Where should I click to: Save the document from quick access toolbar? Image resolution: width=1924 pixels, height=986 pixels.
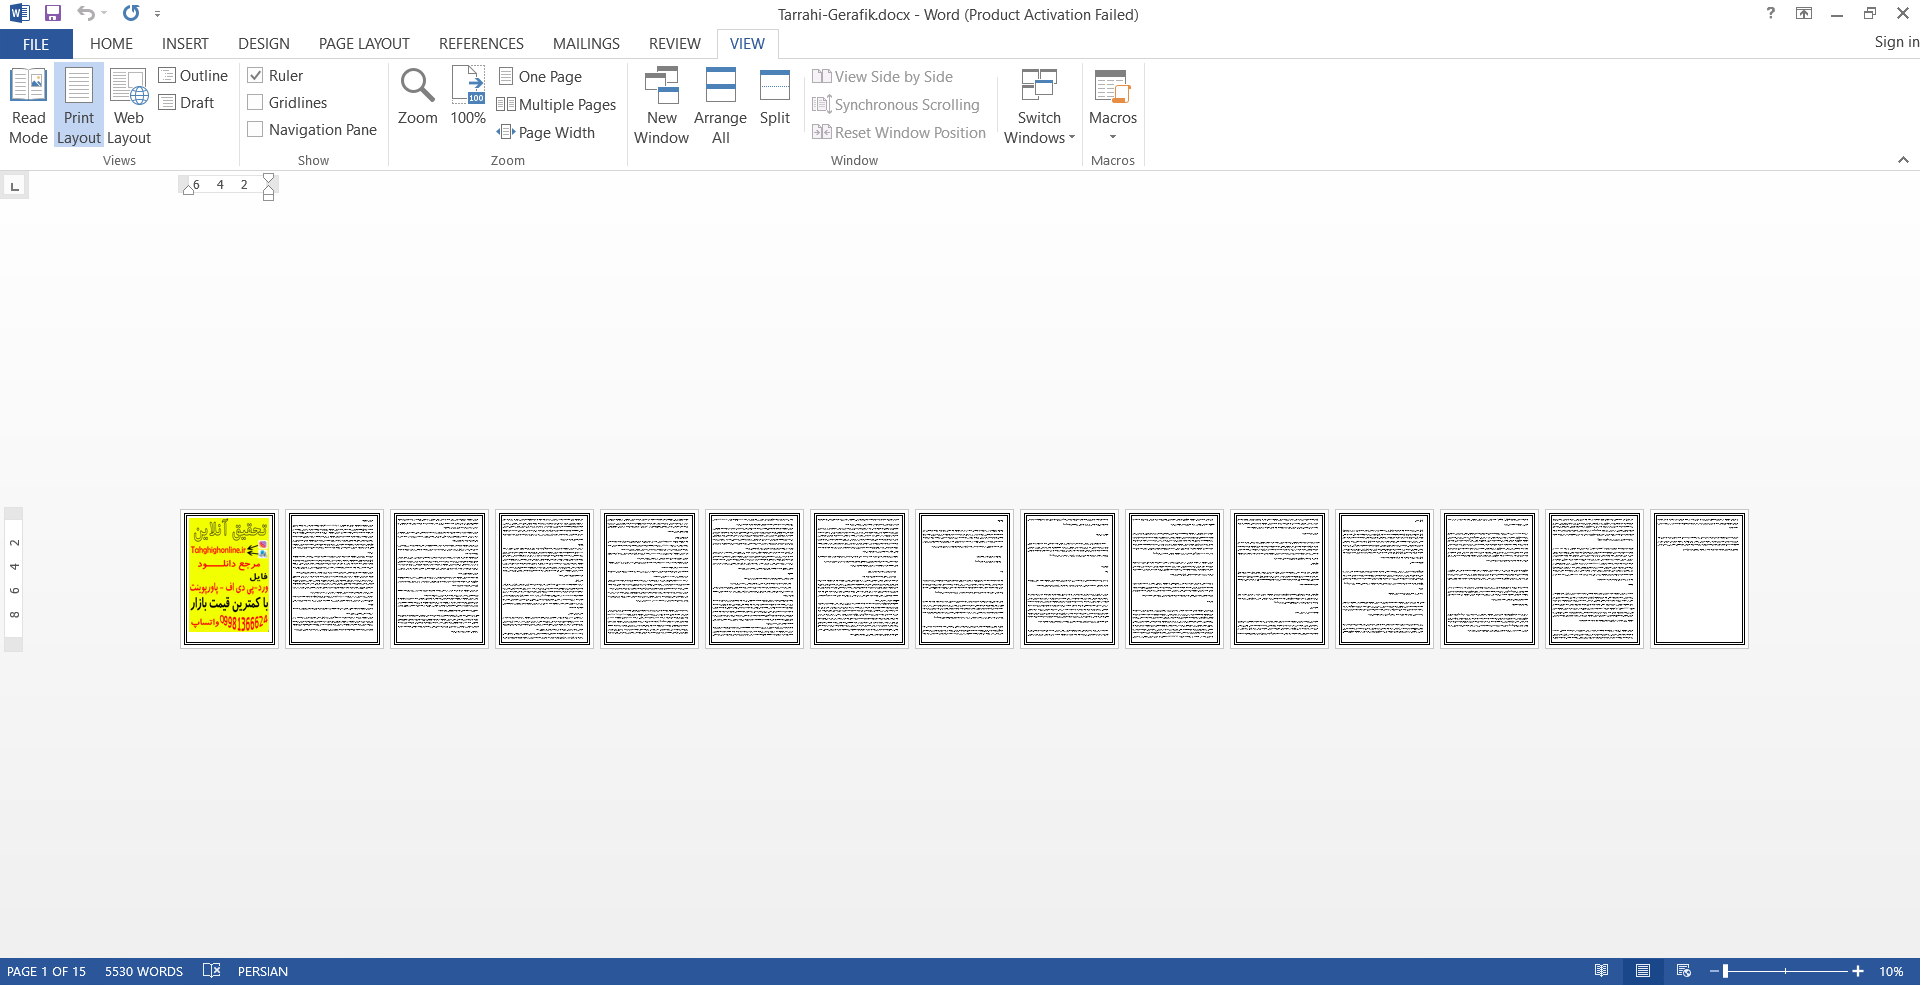click(x=53, y=14)
